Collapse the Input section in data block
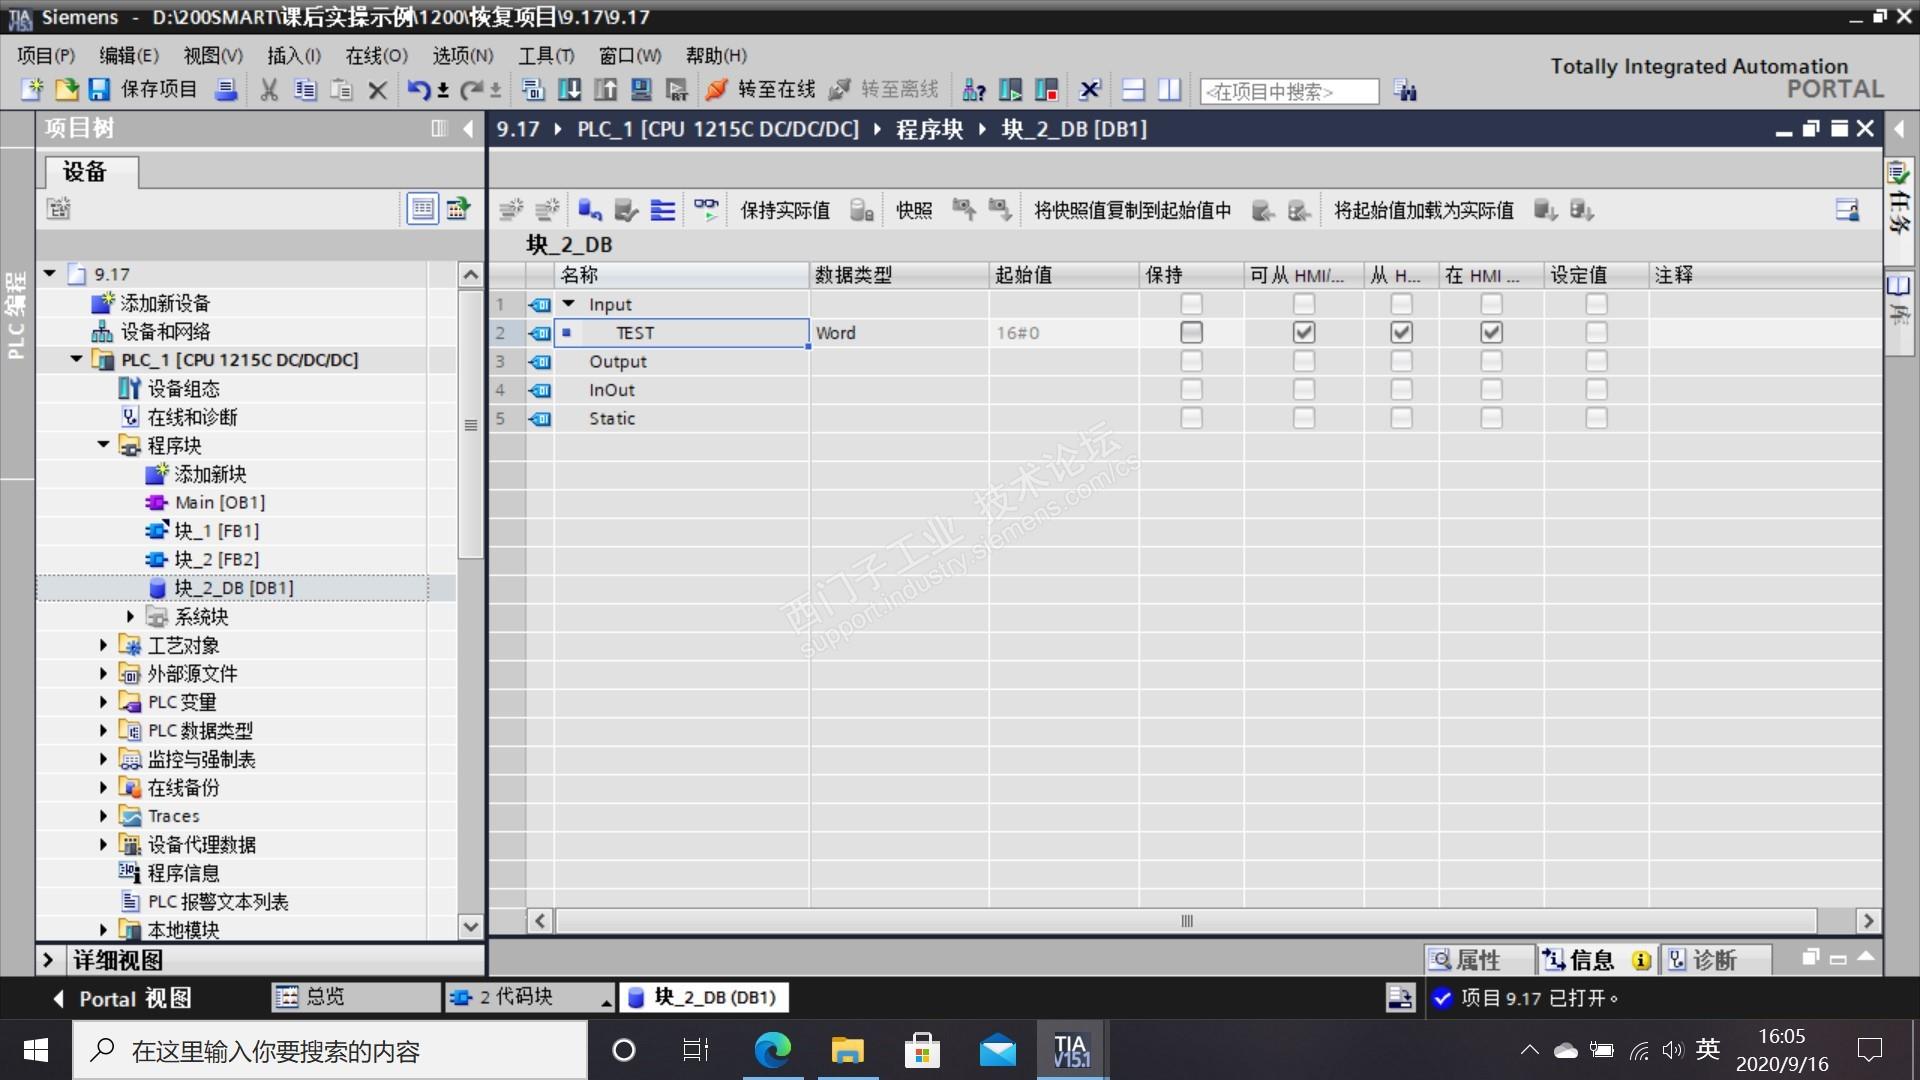This screenshot has width=1920, height=1080. click(x=569, y=304)
